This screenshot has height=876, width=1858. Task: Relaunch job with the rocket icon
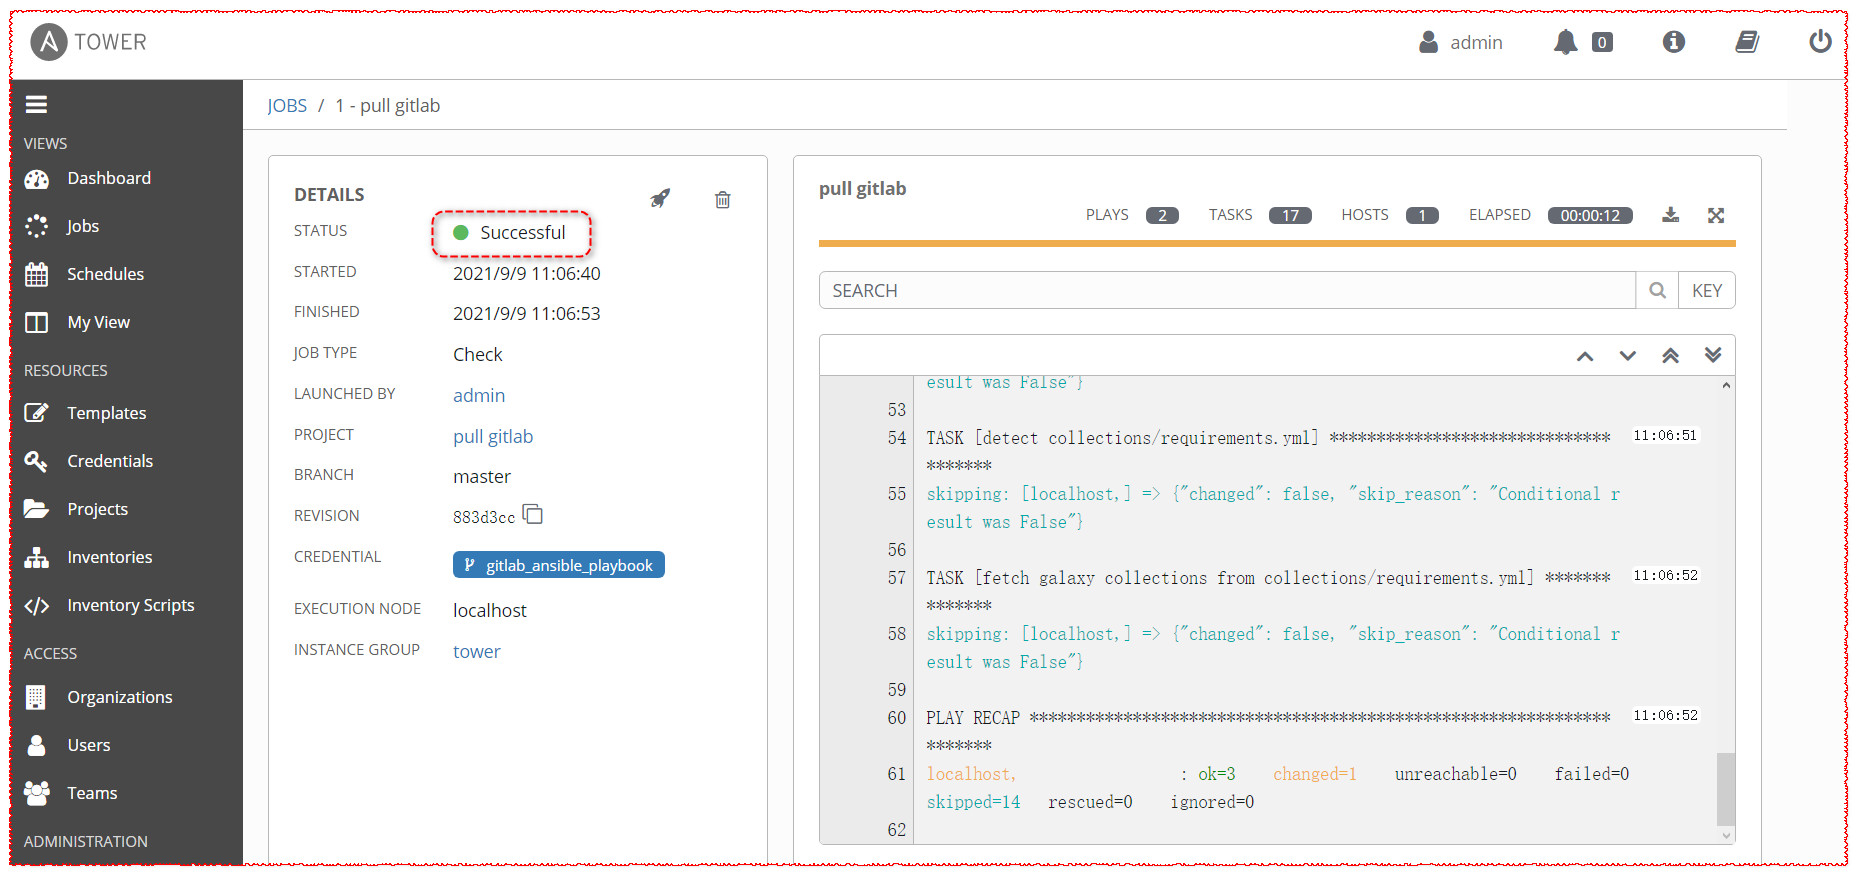point(660,198)
